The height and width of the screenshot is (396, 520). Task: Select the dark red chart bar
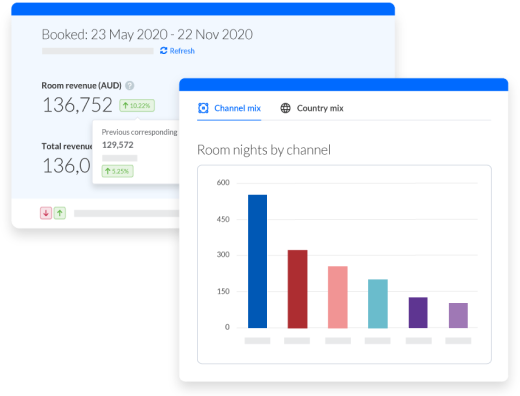[297, 289]
